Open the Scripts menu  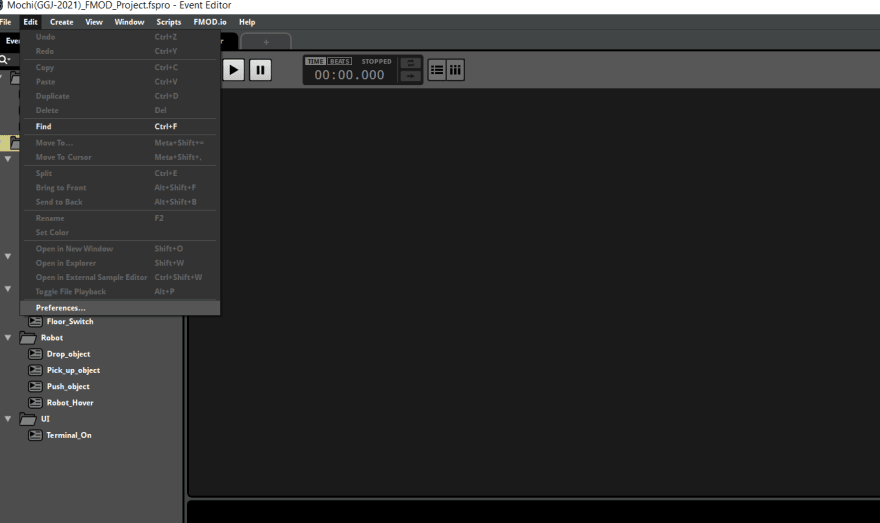tap(168, 22)
